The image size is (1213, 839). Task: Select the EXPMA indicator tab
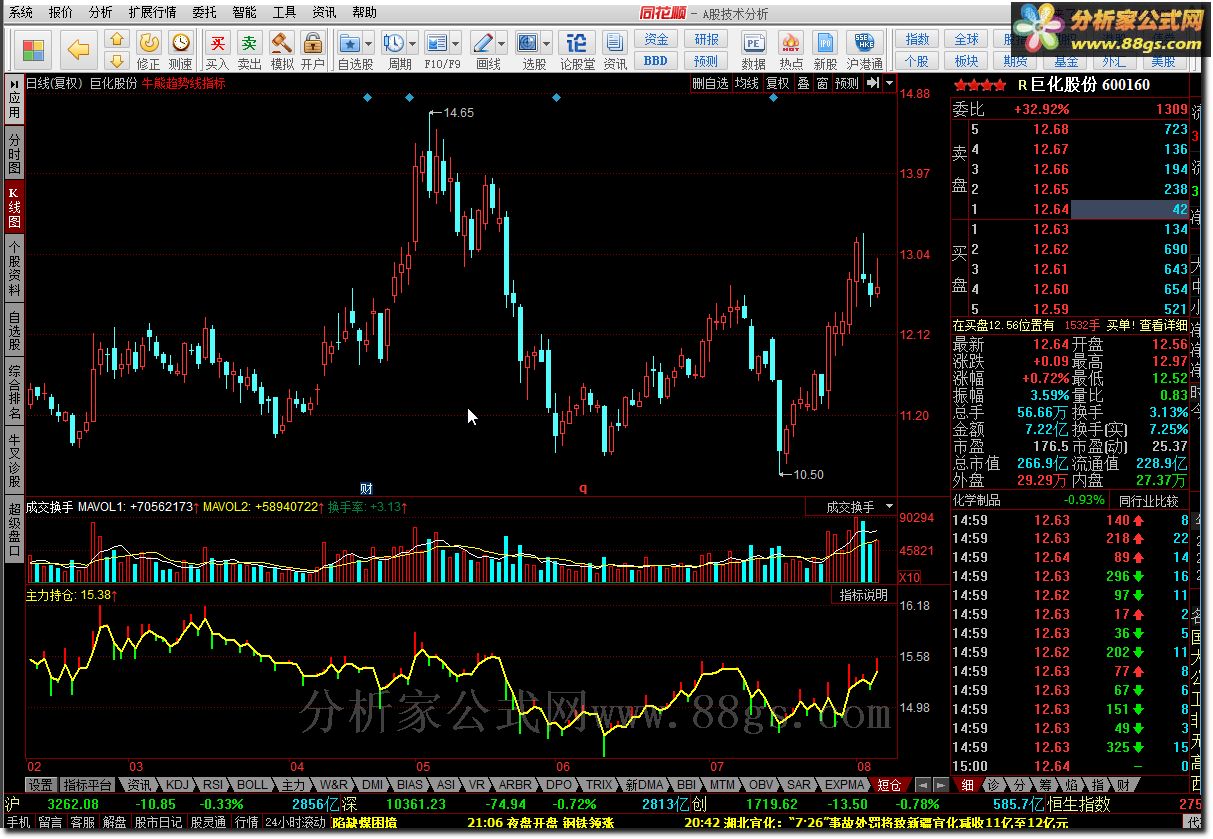coord(846,785)
